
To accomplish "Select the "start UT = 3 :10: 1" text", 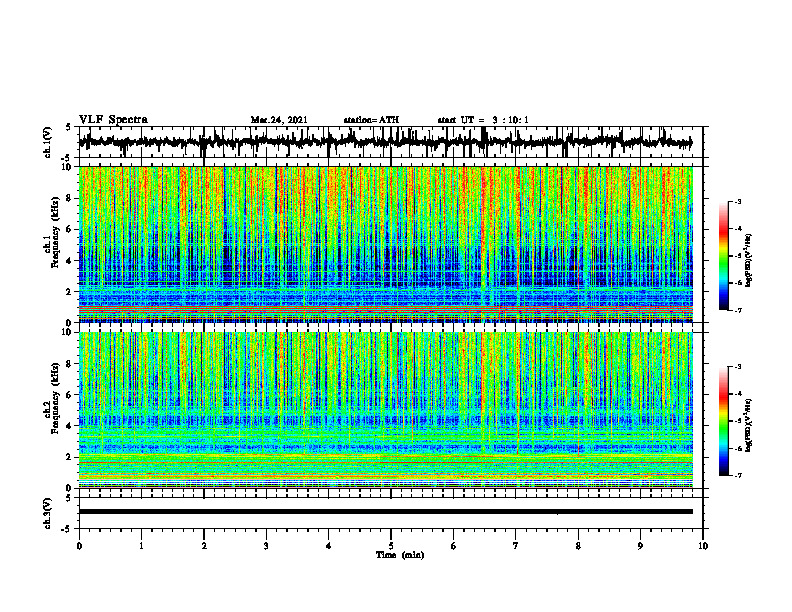I will (483, 120).
